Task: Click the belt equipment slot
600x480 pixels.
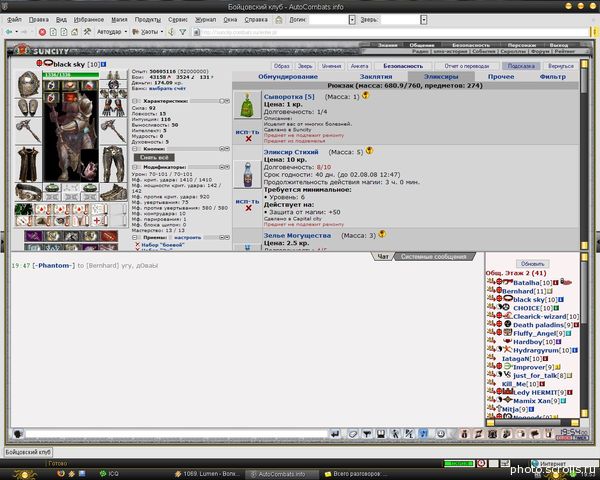Action: point(28,192)
